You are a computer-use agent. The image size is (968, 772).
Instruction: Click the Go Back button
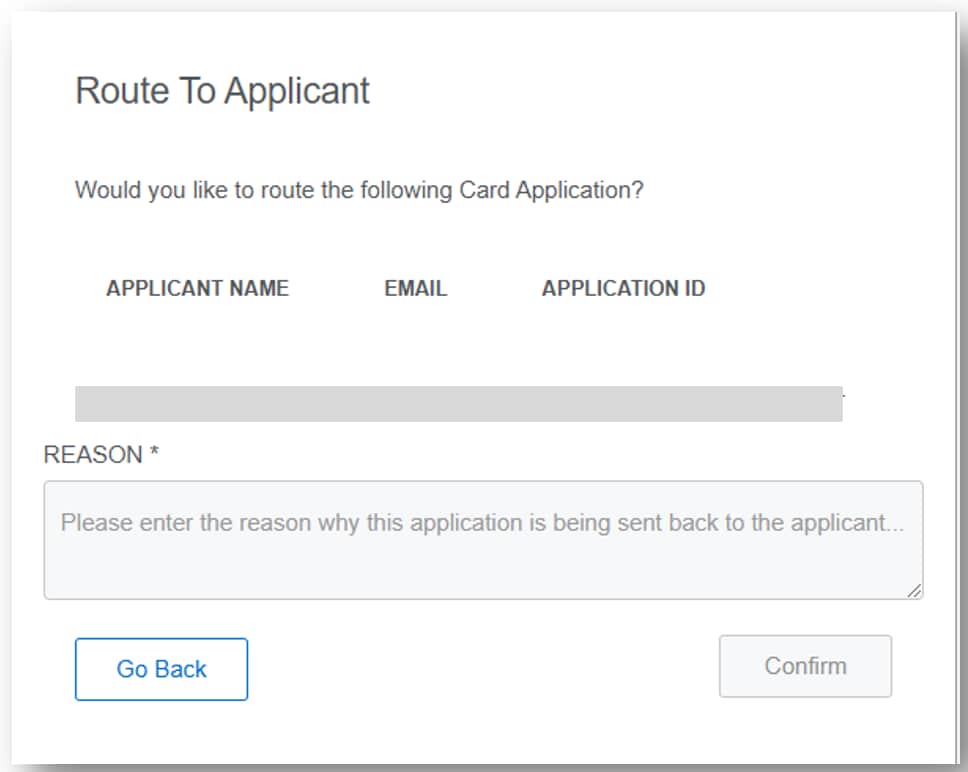[x=161, y=669]
